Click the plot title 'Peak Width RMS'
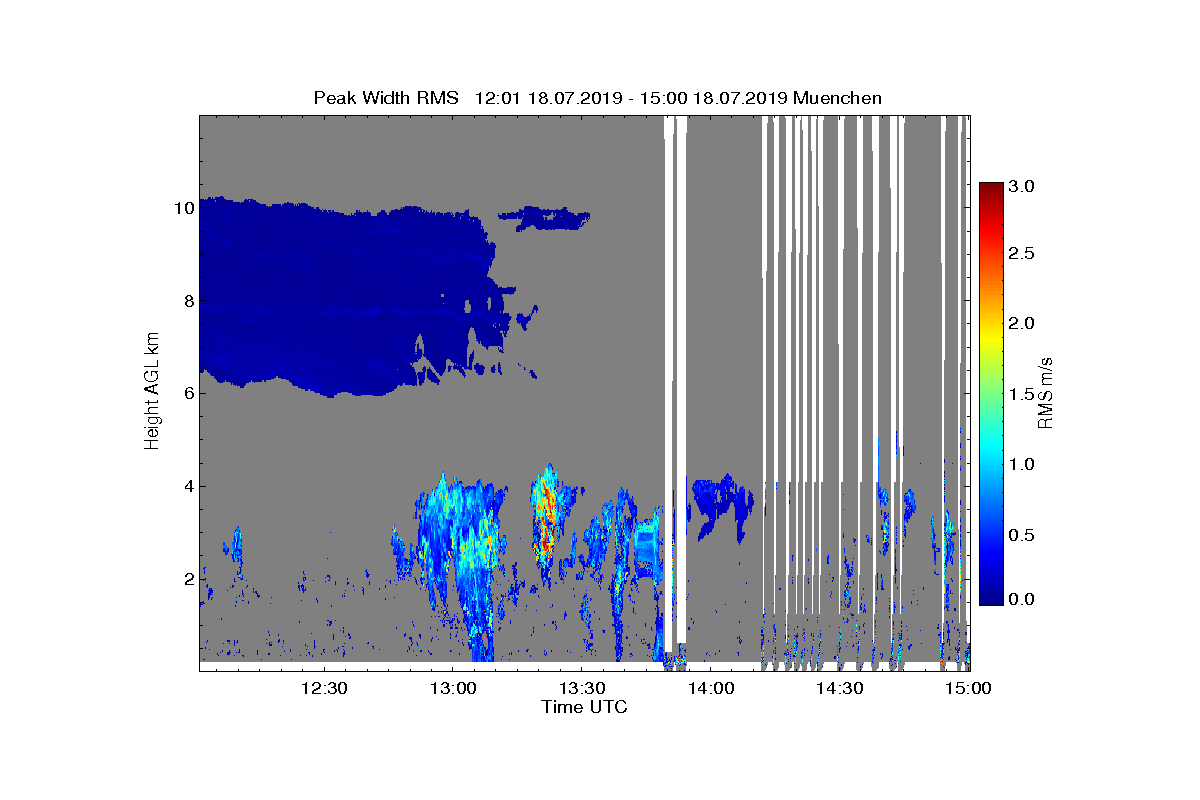Viewport: 1200px width, 800px height. tap(386, 98)
